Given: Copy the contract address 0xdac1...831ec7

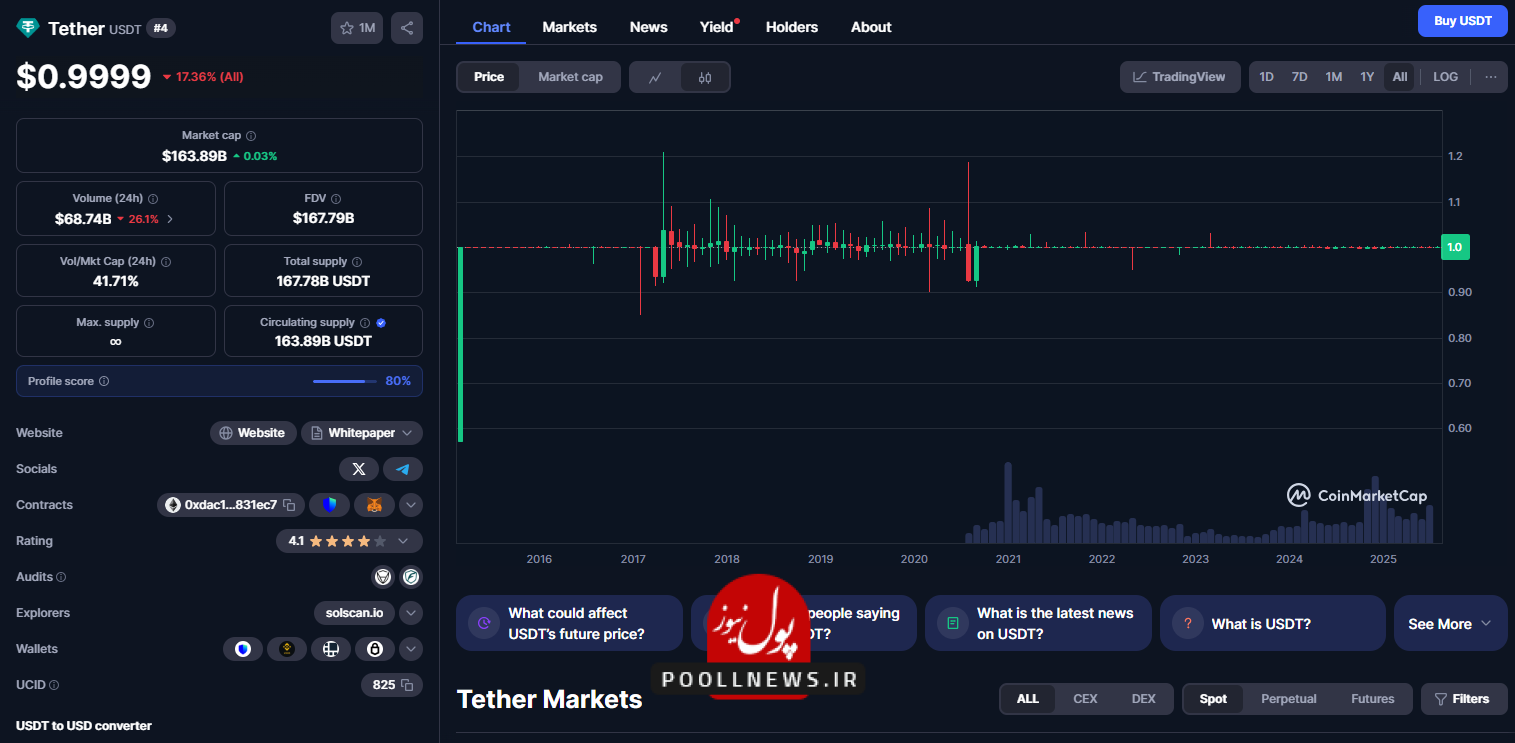Looking at the screenshot, I should (289, 505).
